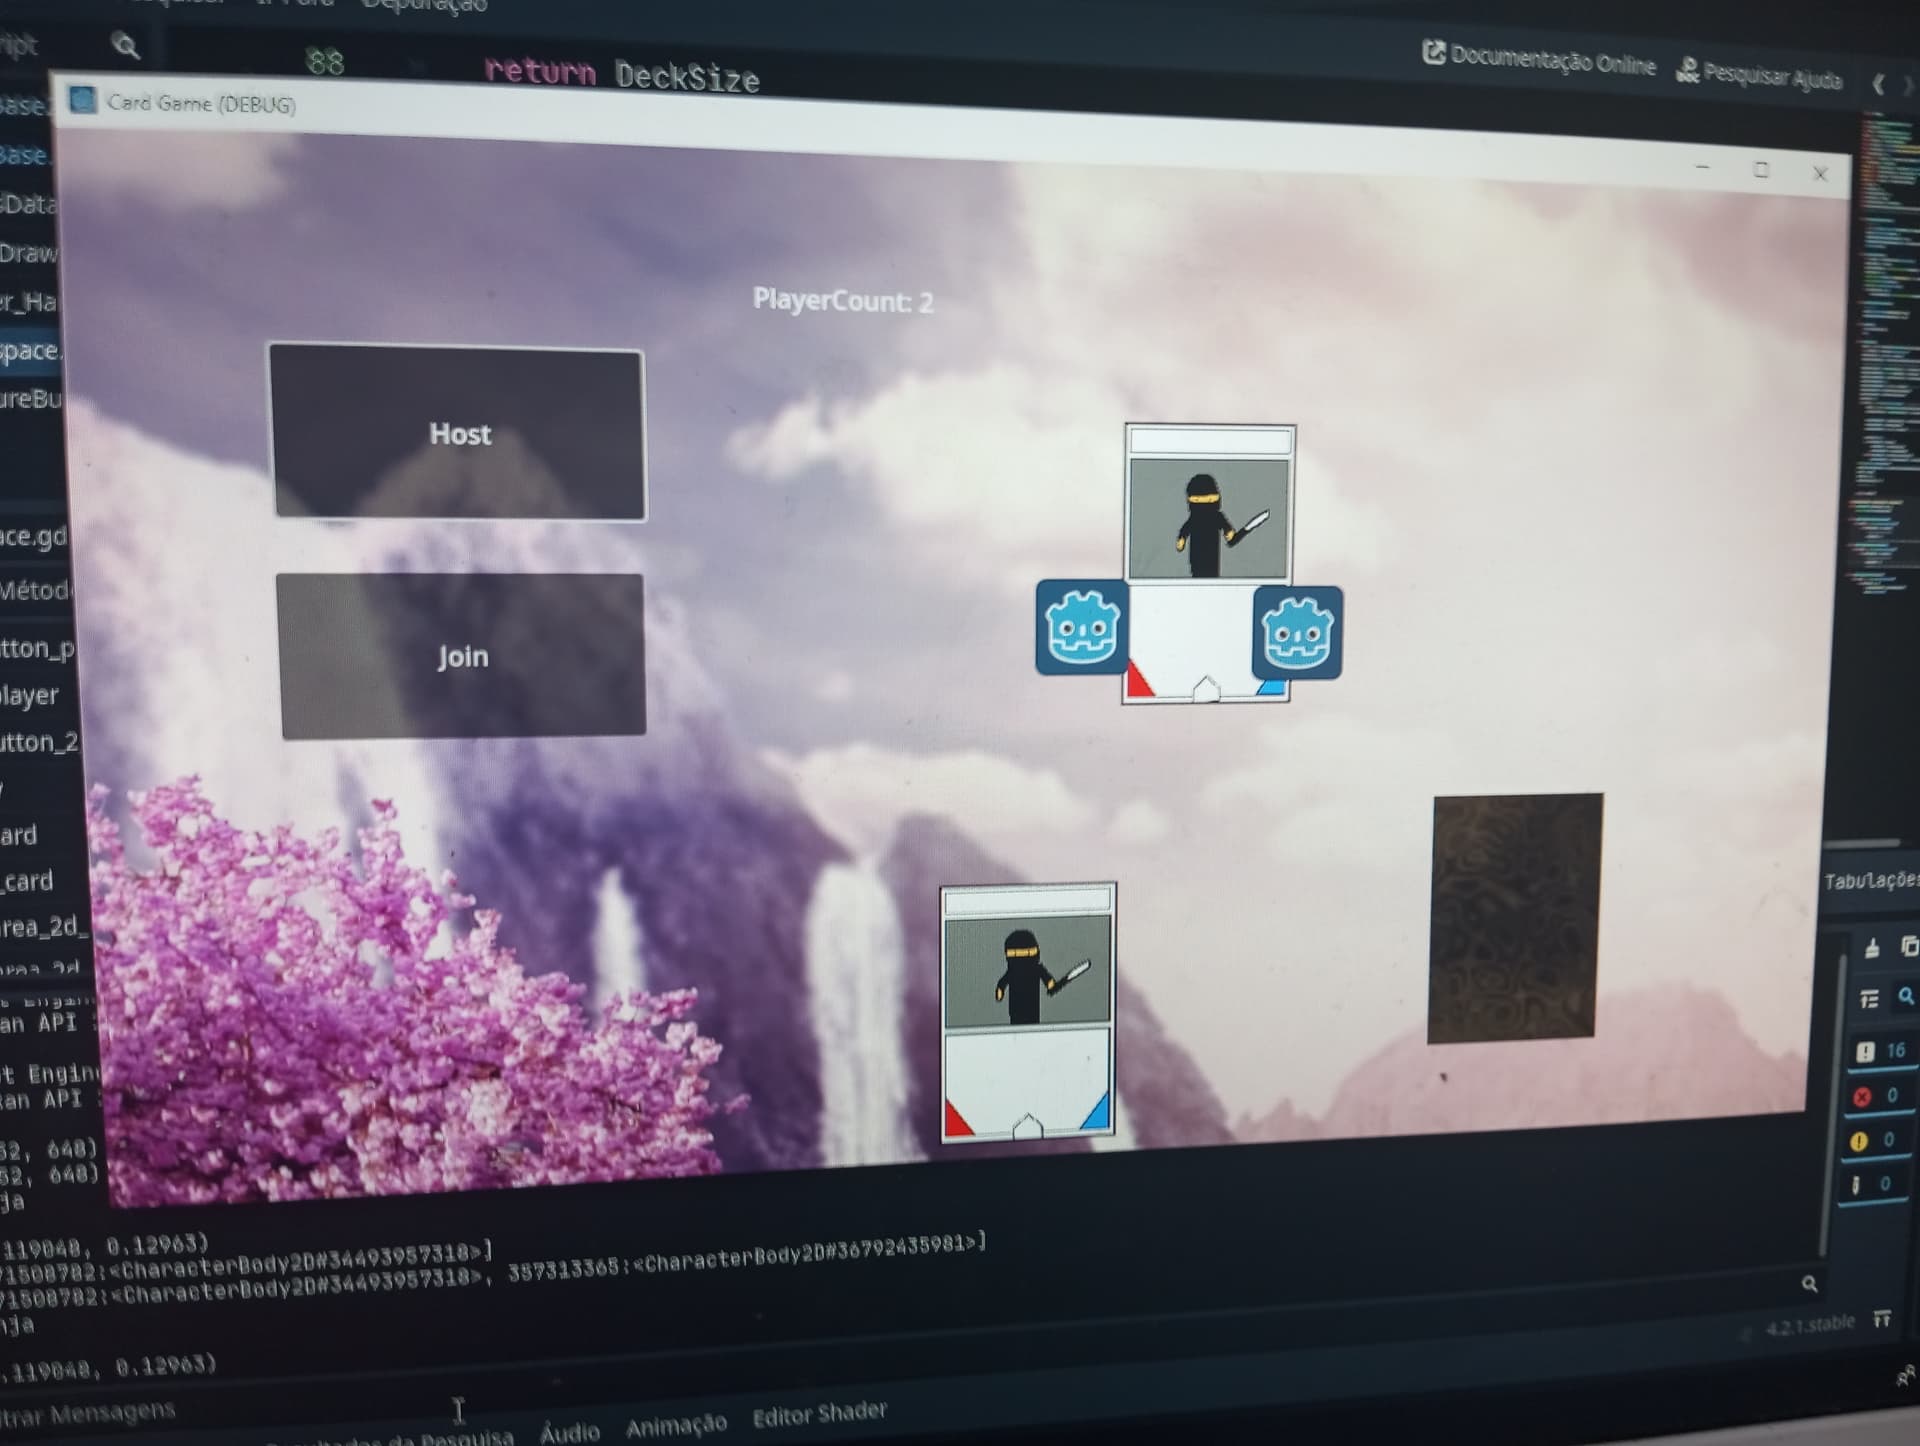The image size is (1920, 1446).
Task: Copy output log with the copy icon
Action: (x=1908, y=945)
